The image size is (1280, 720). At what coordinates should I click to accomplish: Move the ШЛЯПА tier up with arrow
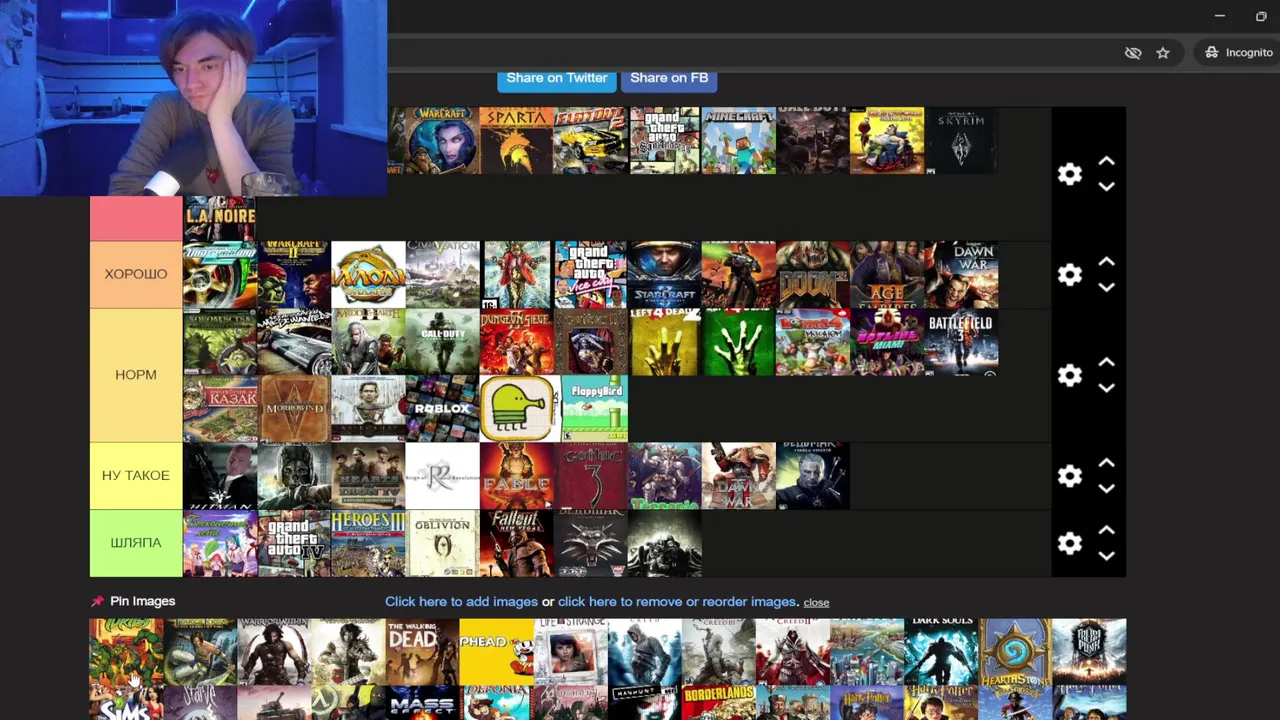1106,530
